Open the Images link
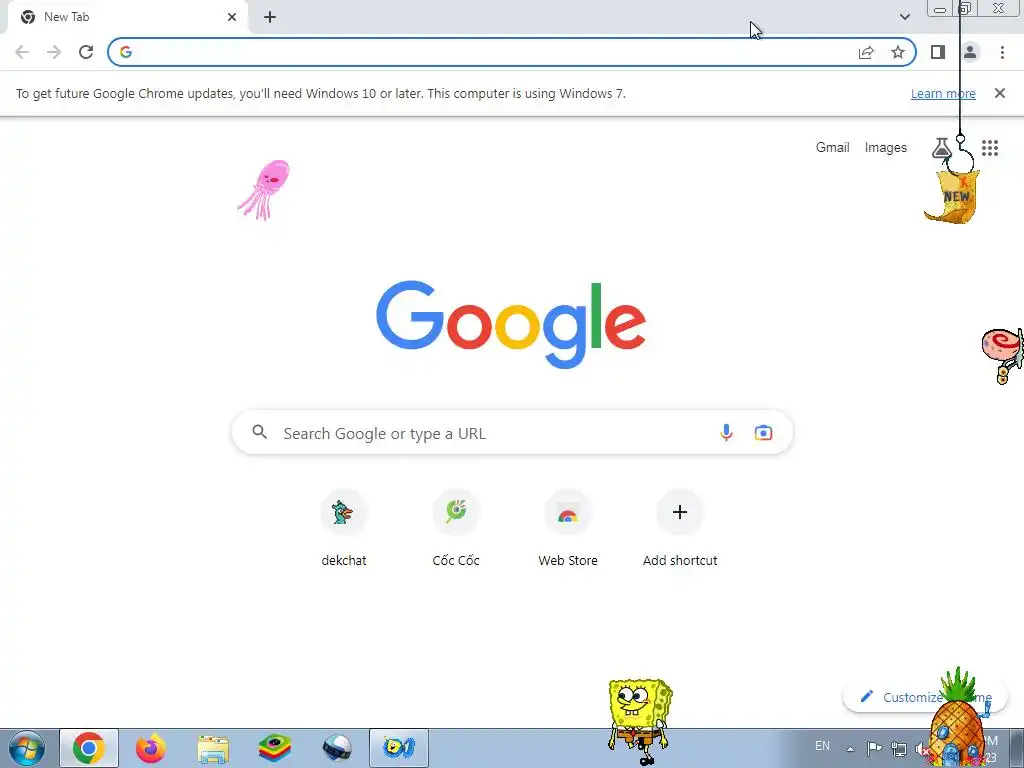 click(886, 148)
